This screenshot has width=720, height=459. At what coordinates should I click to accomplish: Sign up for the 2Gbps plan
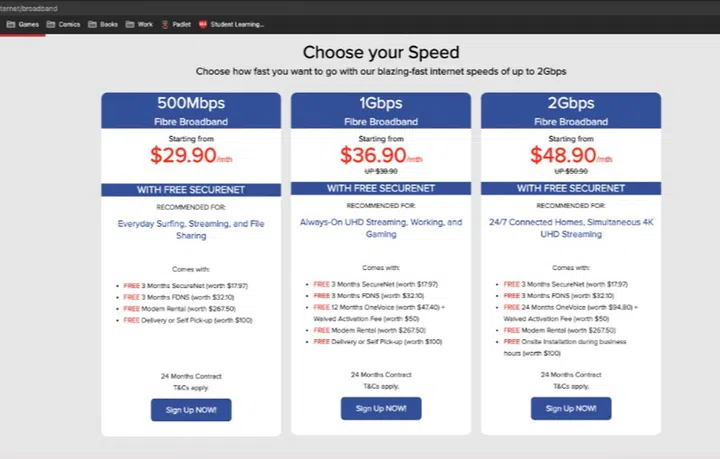(x=570, y=408)
